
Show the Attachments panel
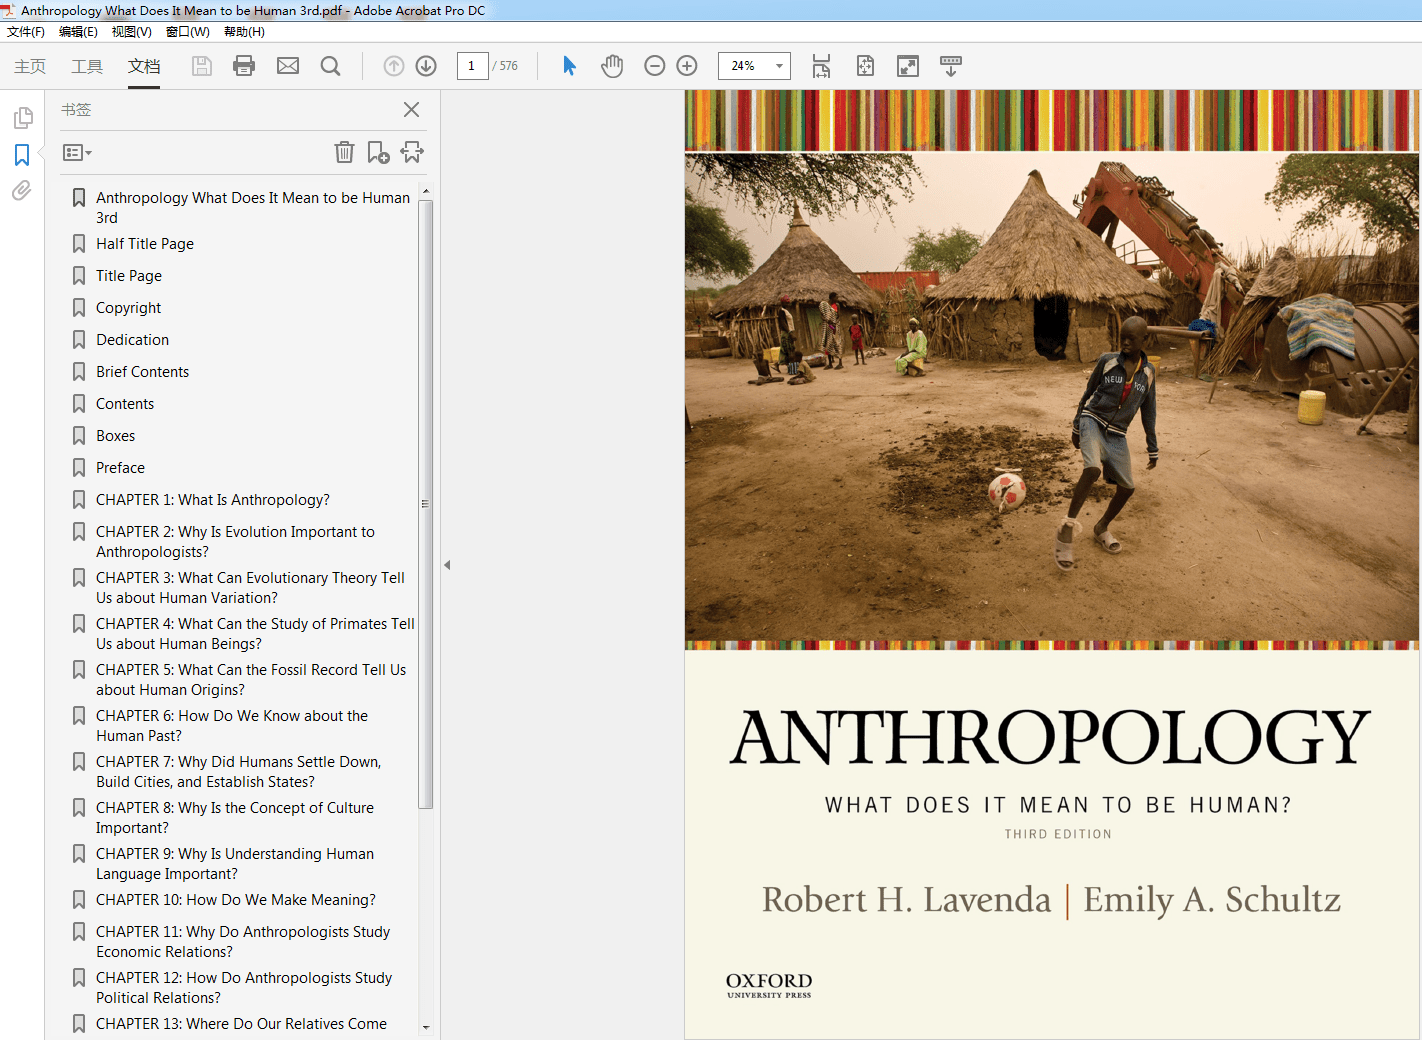[23, 191]
